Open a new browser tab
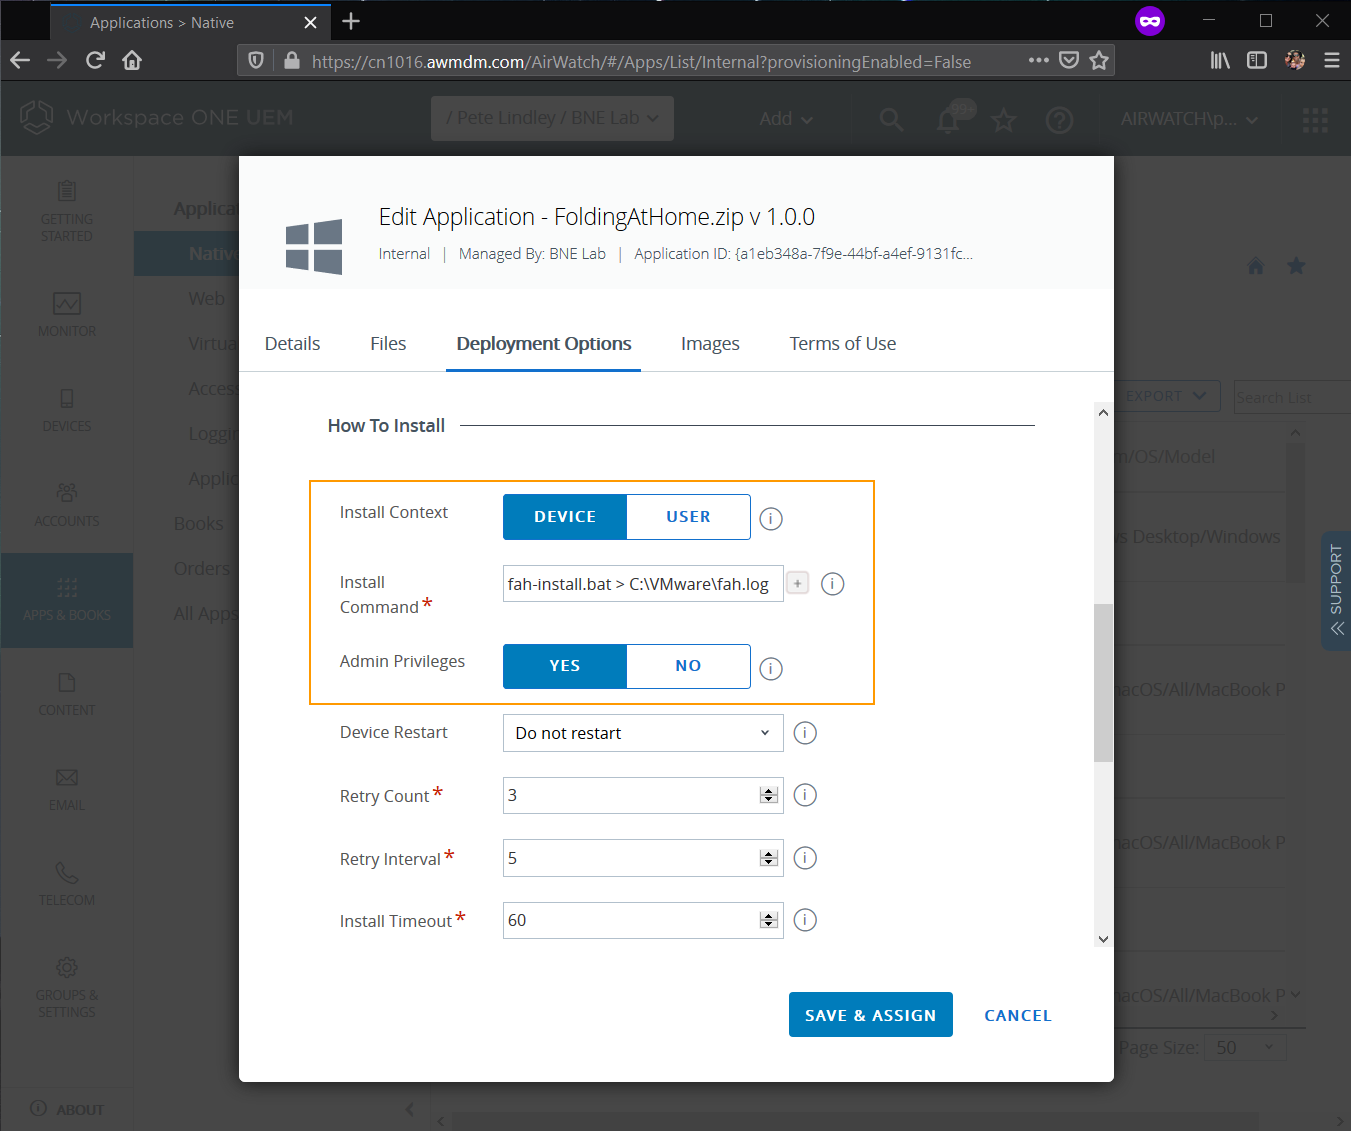This screenshot has width=1351, height=1131. pos(351,22)
